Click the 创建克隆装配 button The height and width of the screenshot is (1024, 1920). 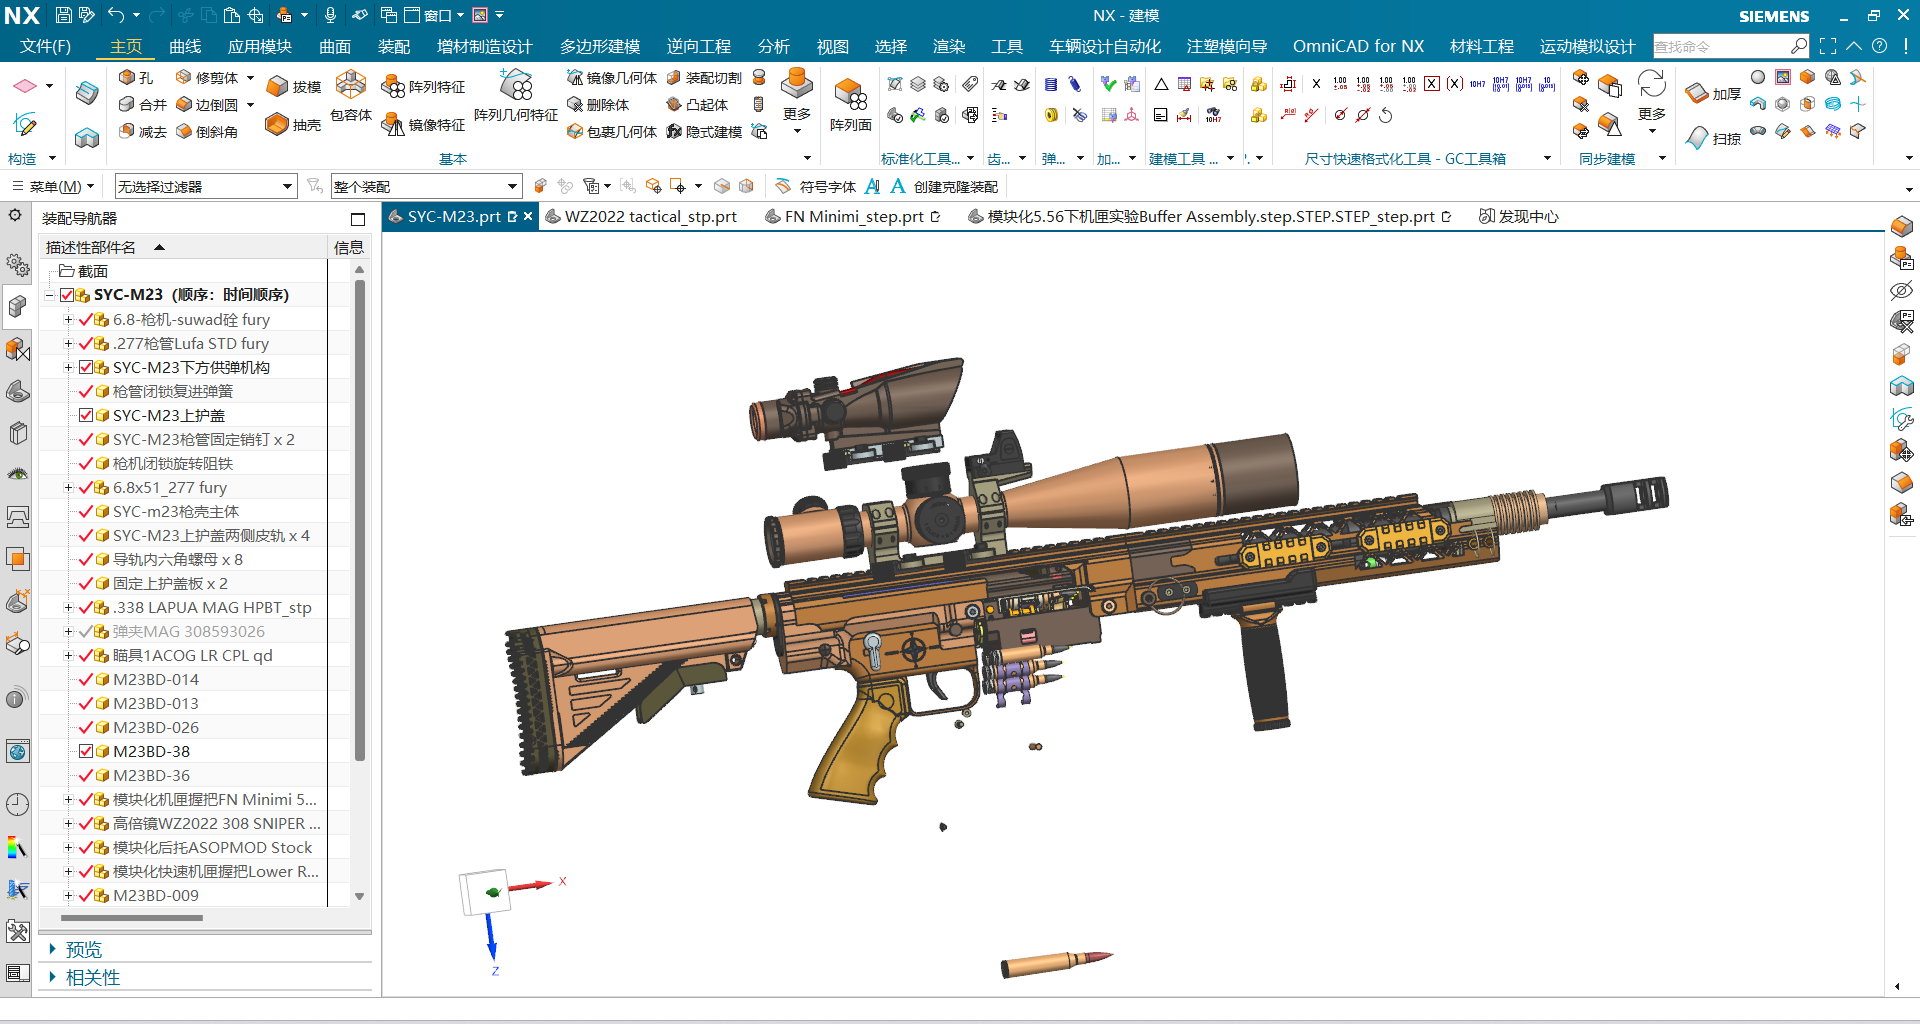click(x=956, y=187)
